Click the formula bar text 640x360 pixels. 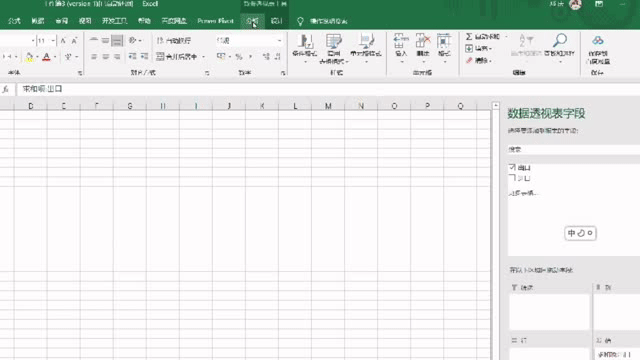tap(42, 89)
